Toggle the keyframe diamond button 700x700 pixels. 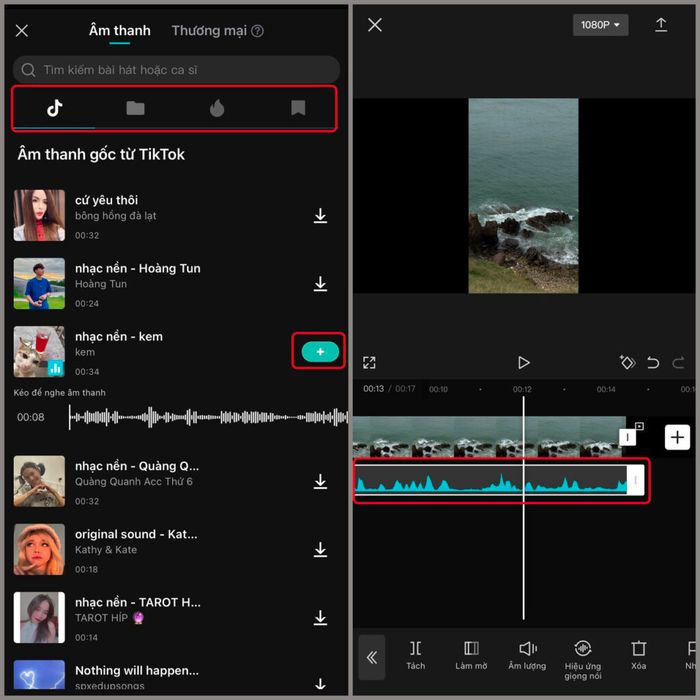point(627,363)
